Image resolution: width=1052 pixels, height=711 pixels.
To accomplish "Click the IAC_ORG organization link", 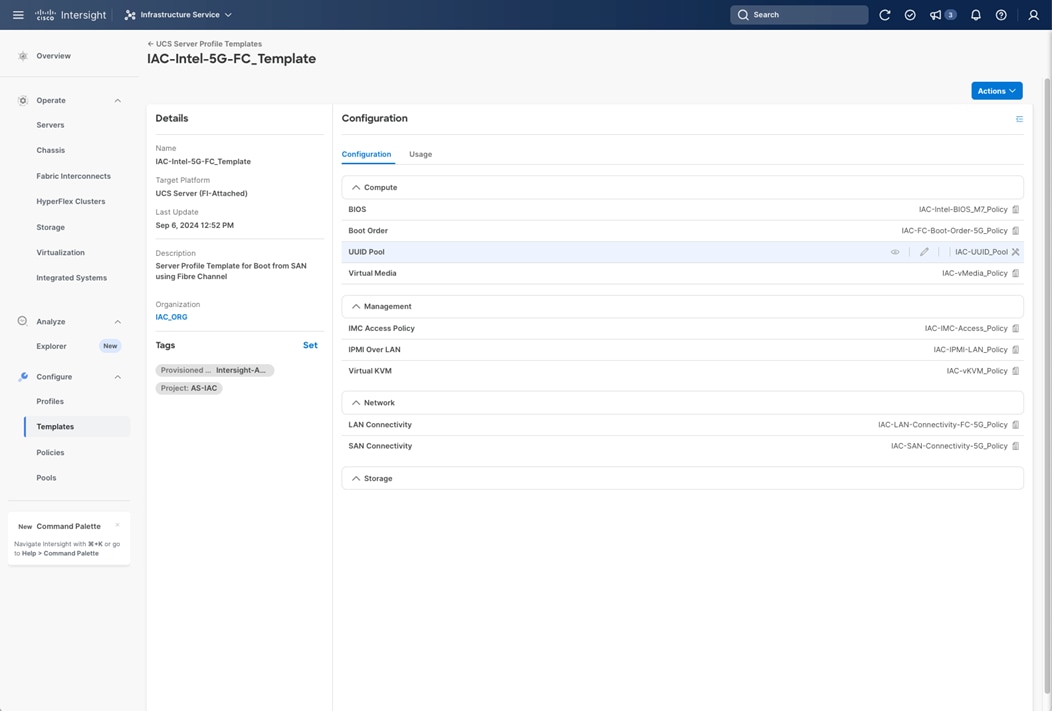I will (171, 317).
